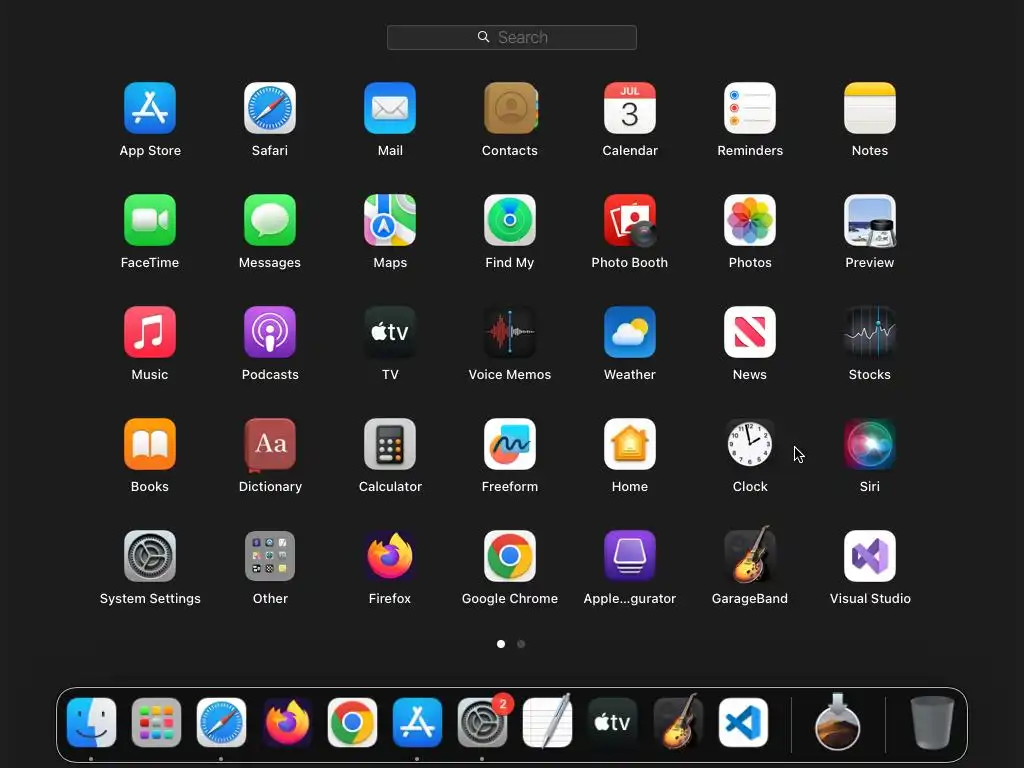The height and width of the screenshot is (768, 1024).
Task: Click Launchpad icon in the Dock
Action: tap(156, 722)
